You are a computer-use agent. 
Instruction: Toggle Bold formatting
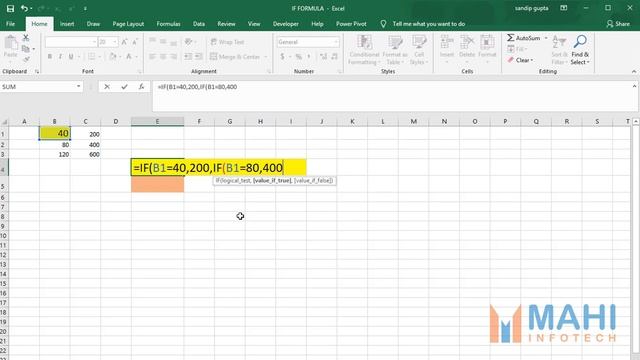(x=49, y=56)
